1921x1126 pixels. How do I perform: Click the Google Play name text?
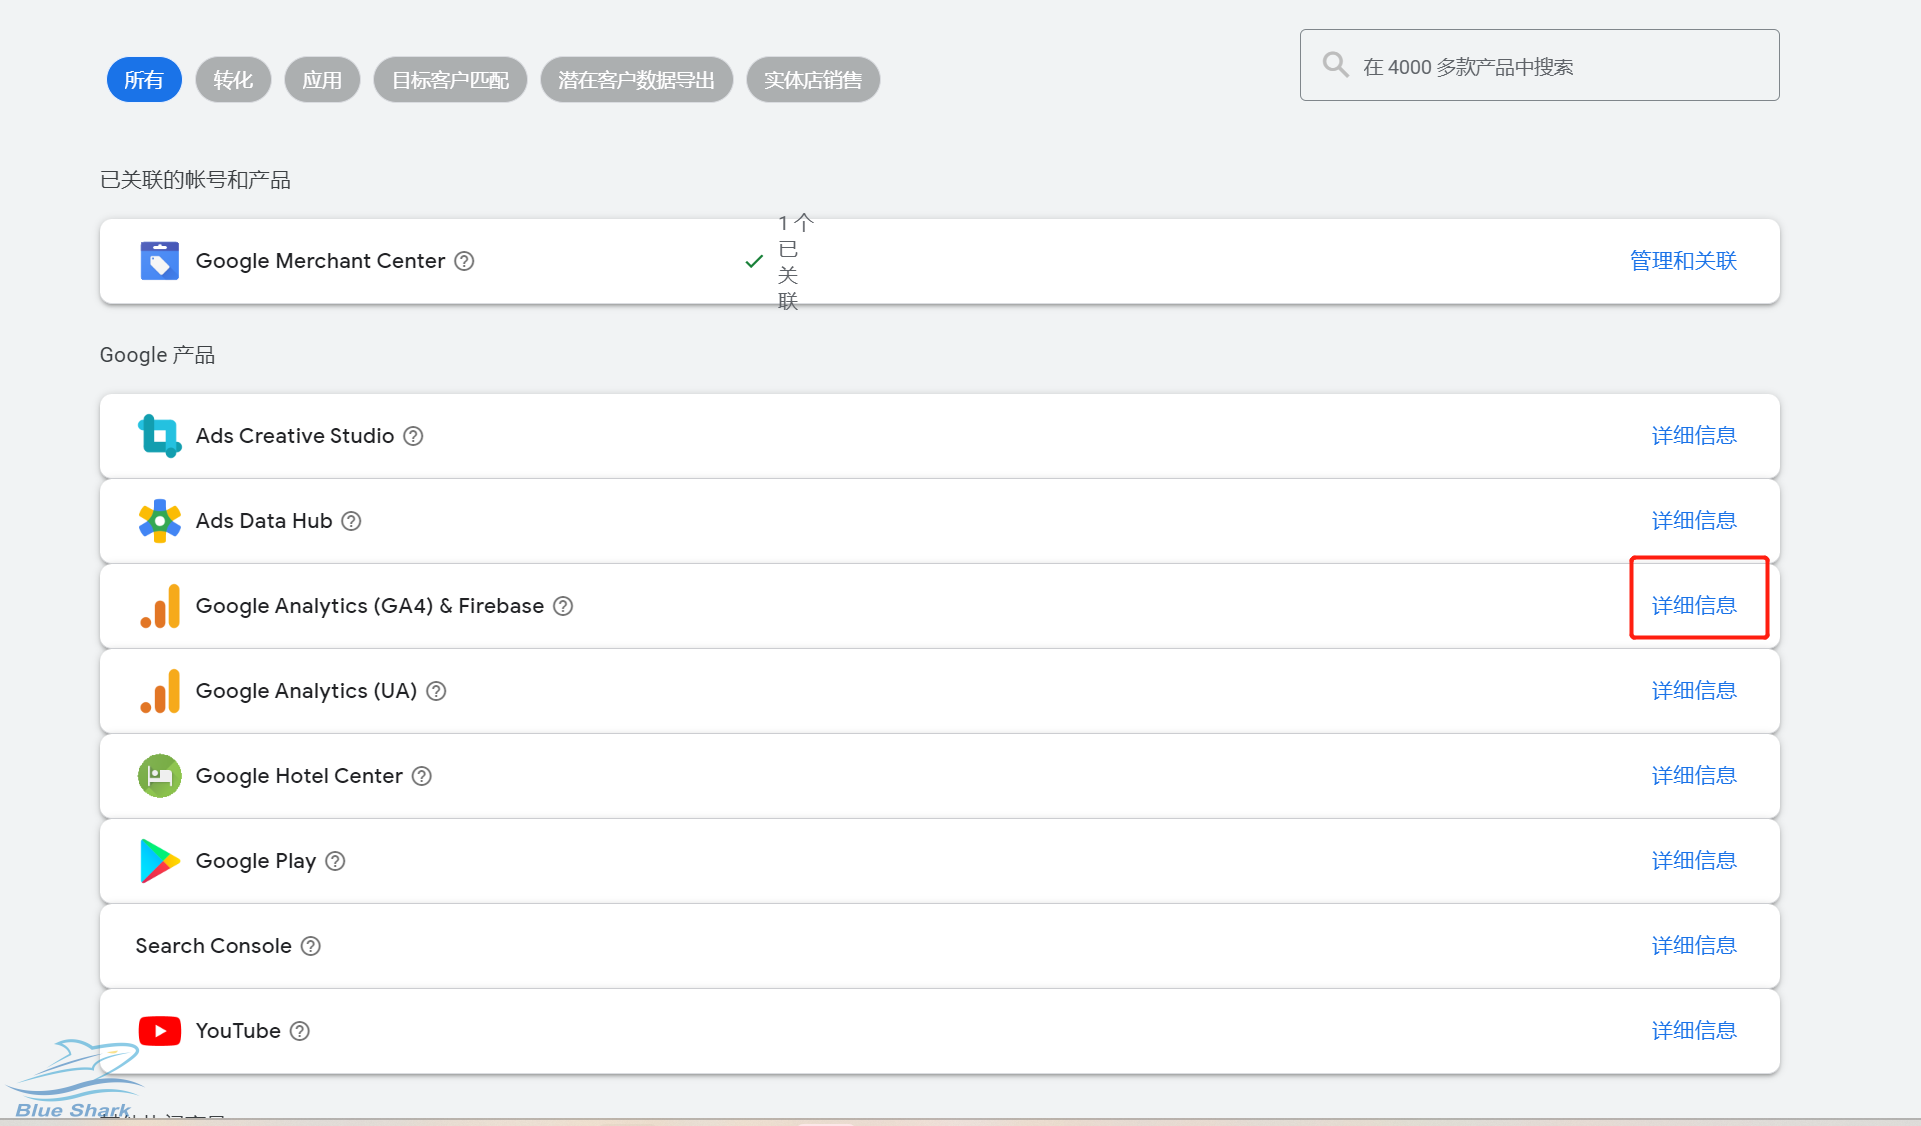[256, 861]
